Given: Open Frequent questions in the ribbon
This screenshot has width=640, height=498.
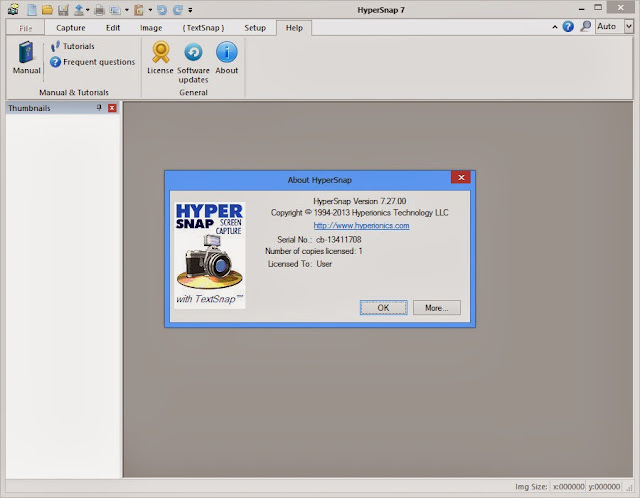Looking at the screenshot, I should tap(93, 62).
